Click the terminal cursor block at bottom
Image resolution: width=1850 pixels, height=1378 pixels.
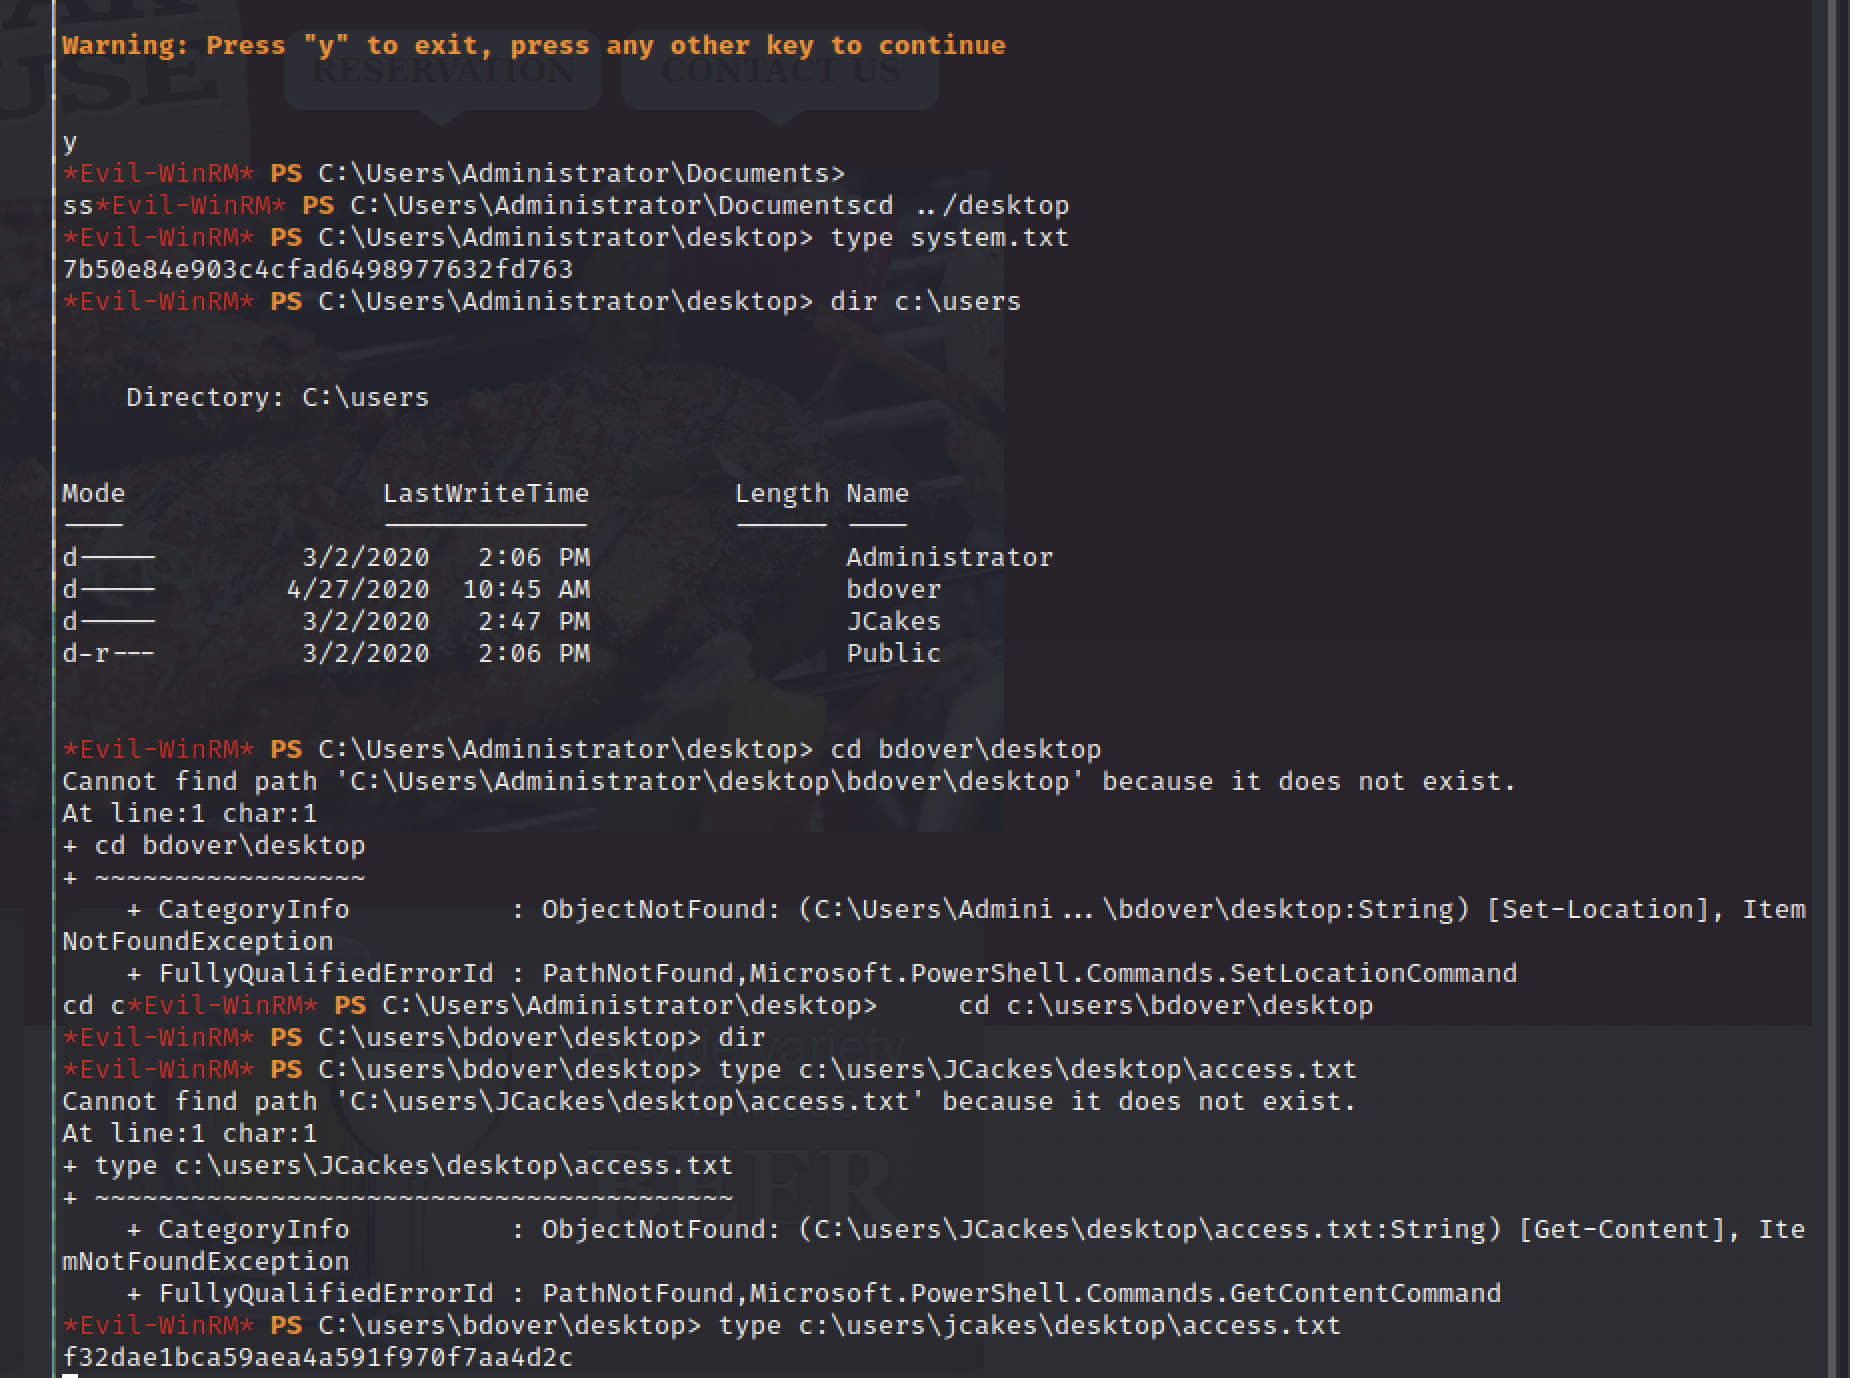point(70,1374)
